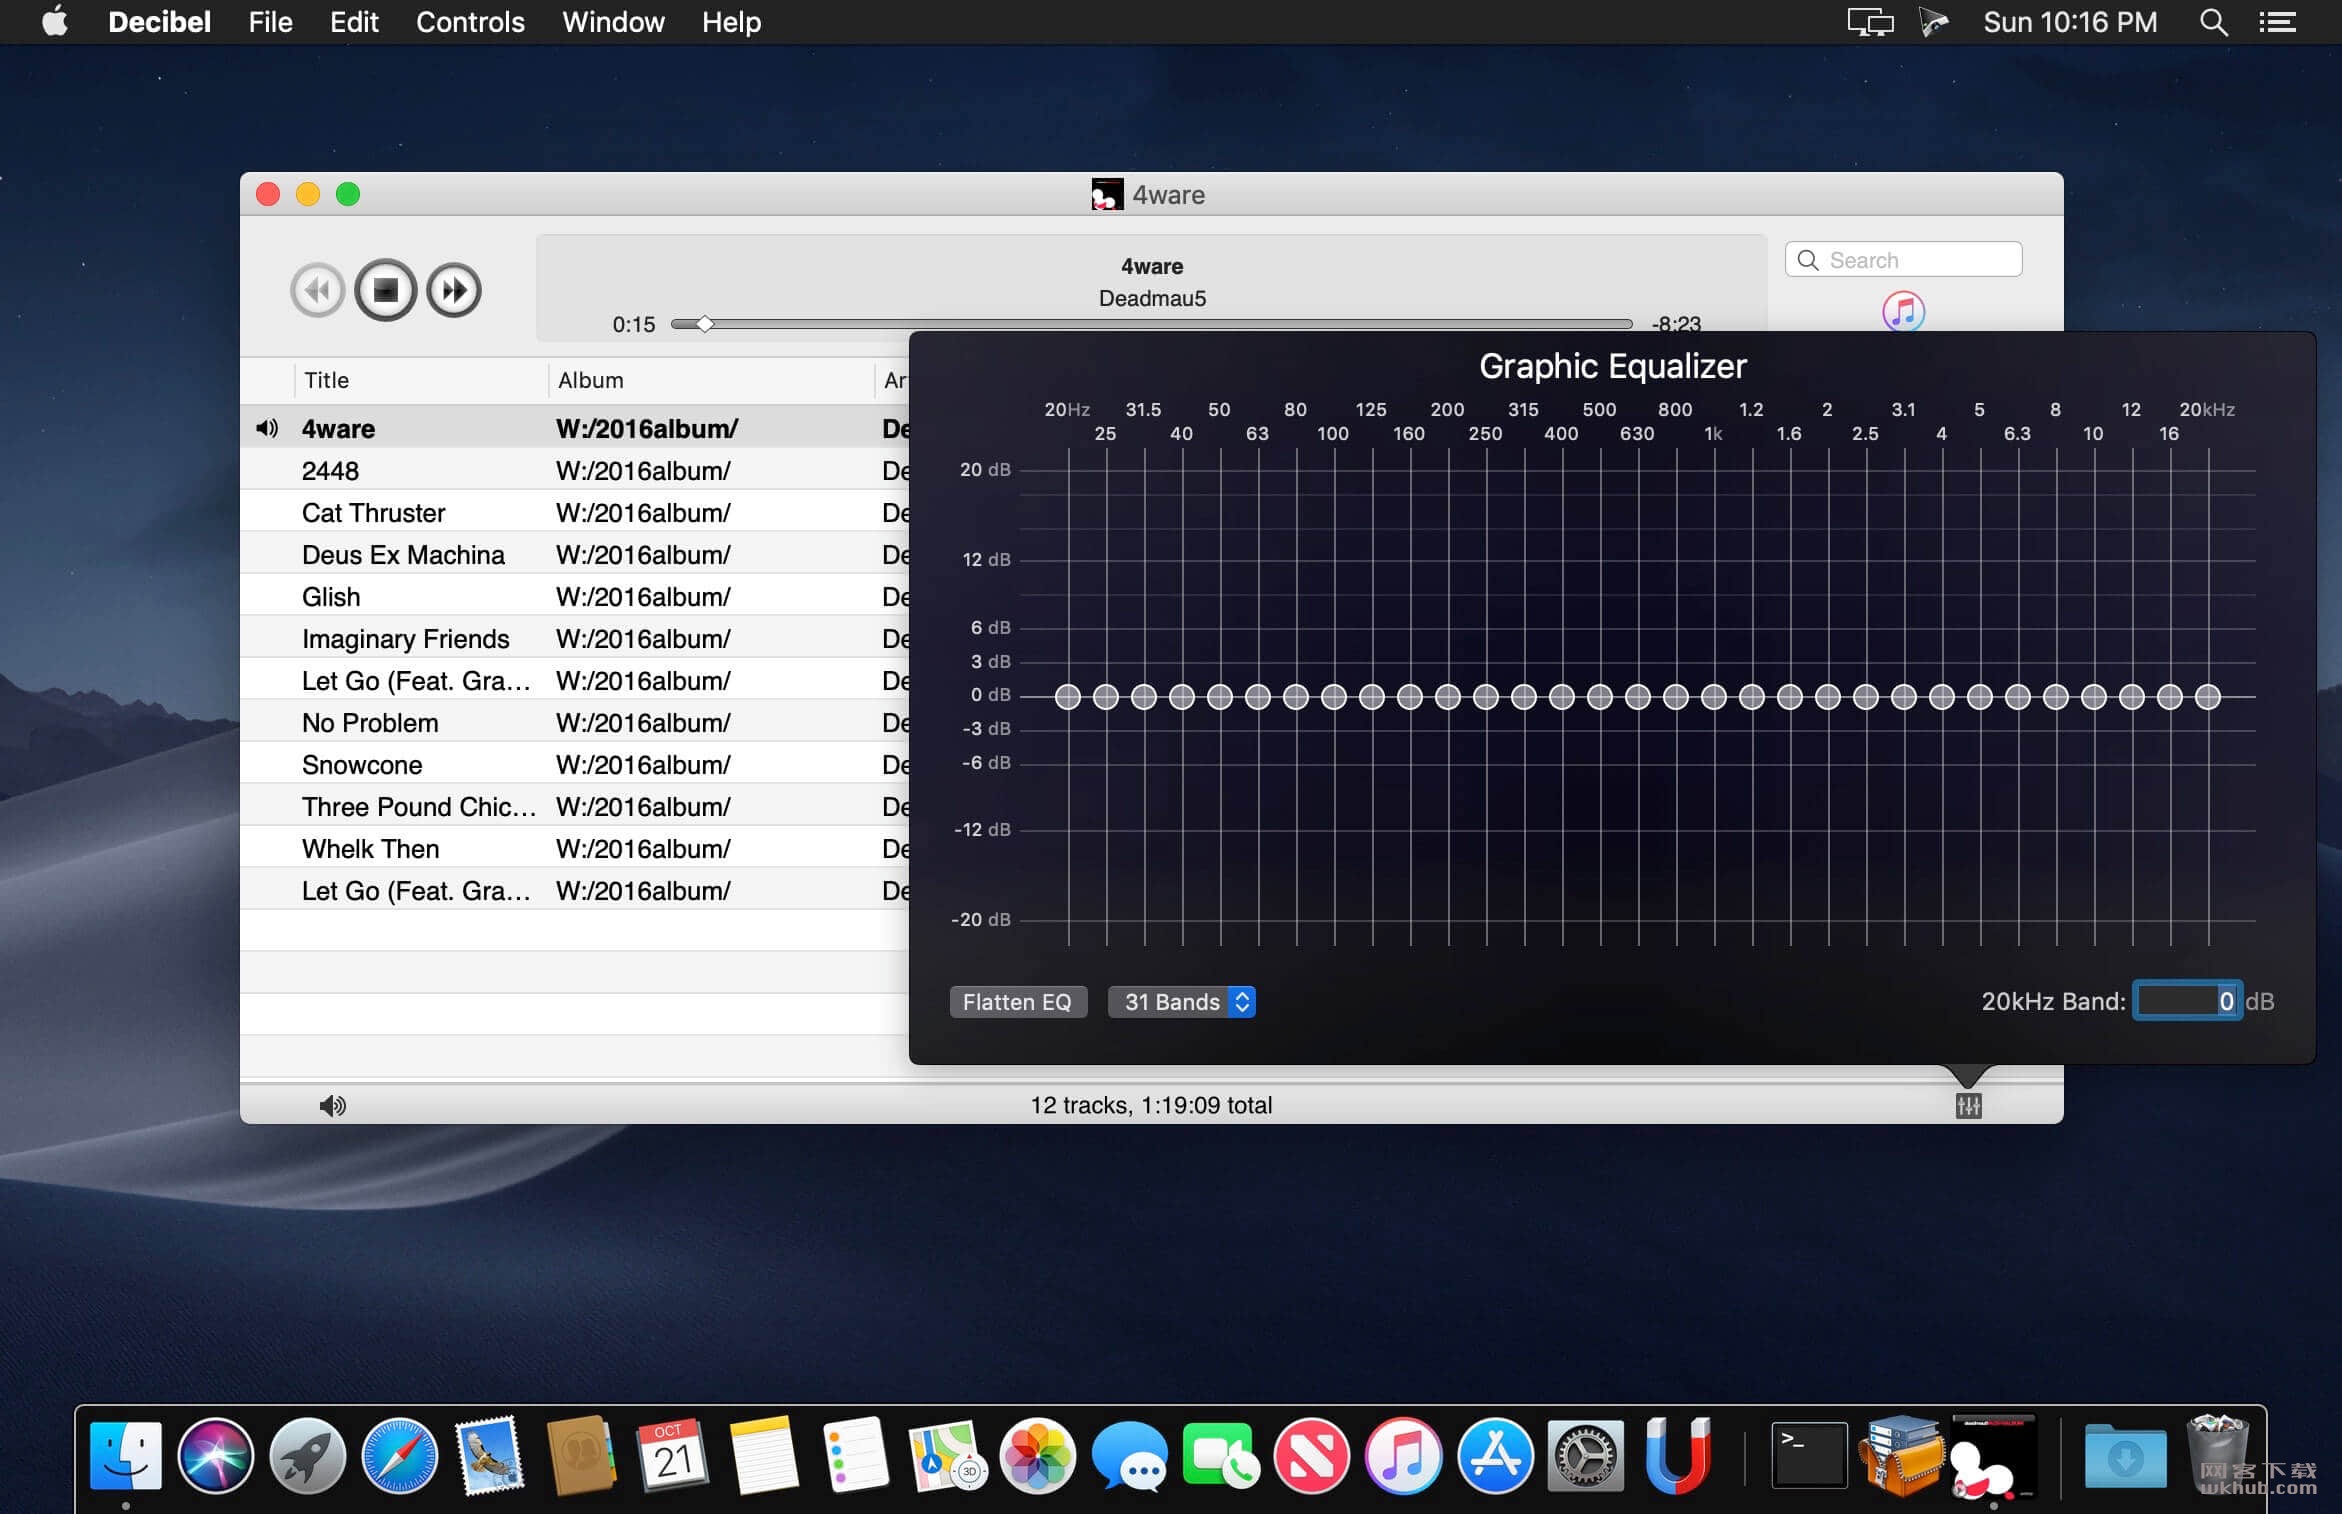Stop playback with the stop button

click(385, 290)
